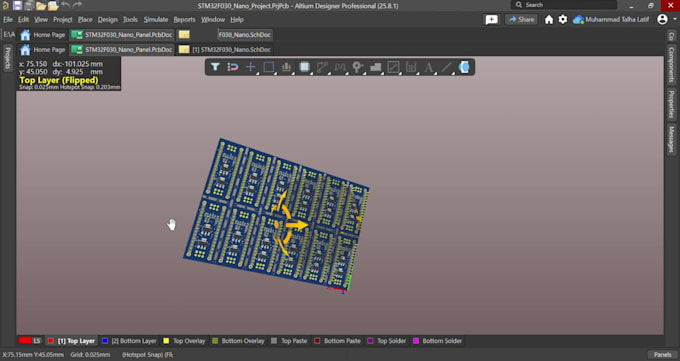Click the Open folder icon in the title bar
680x361 pixels.
tap(41, 5)
